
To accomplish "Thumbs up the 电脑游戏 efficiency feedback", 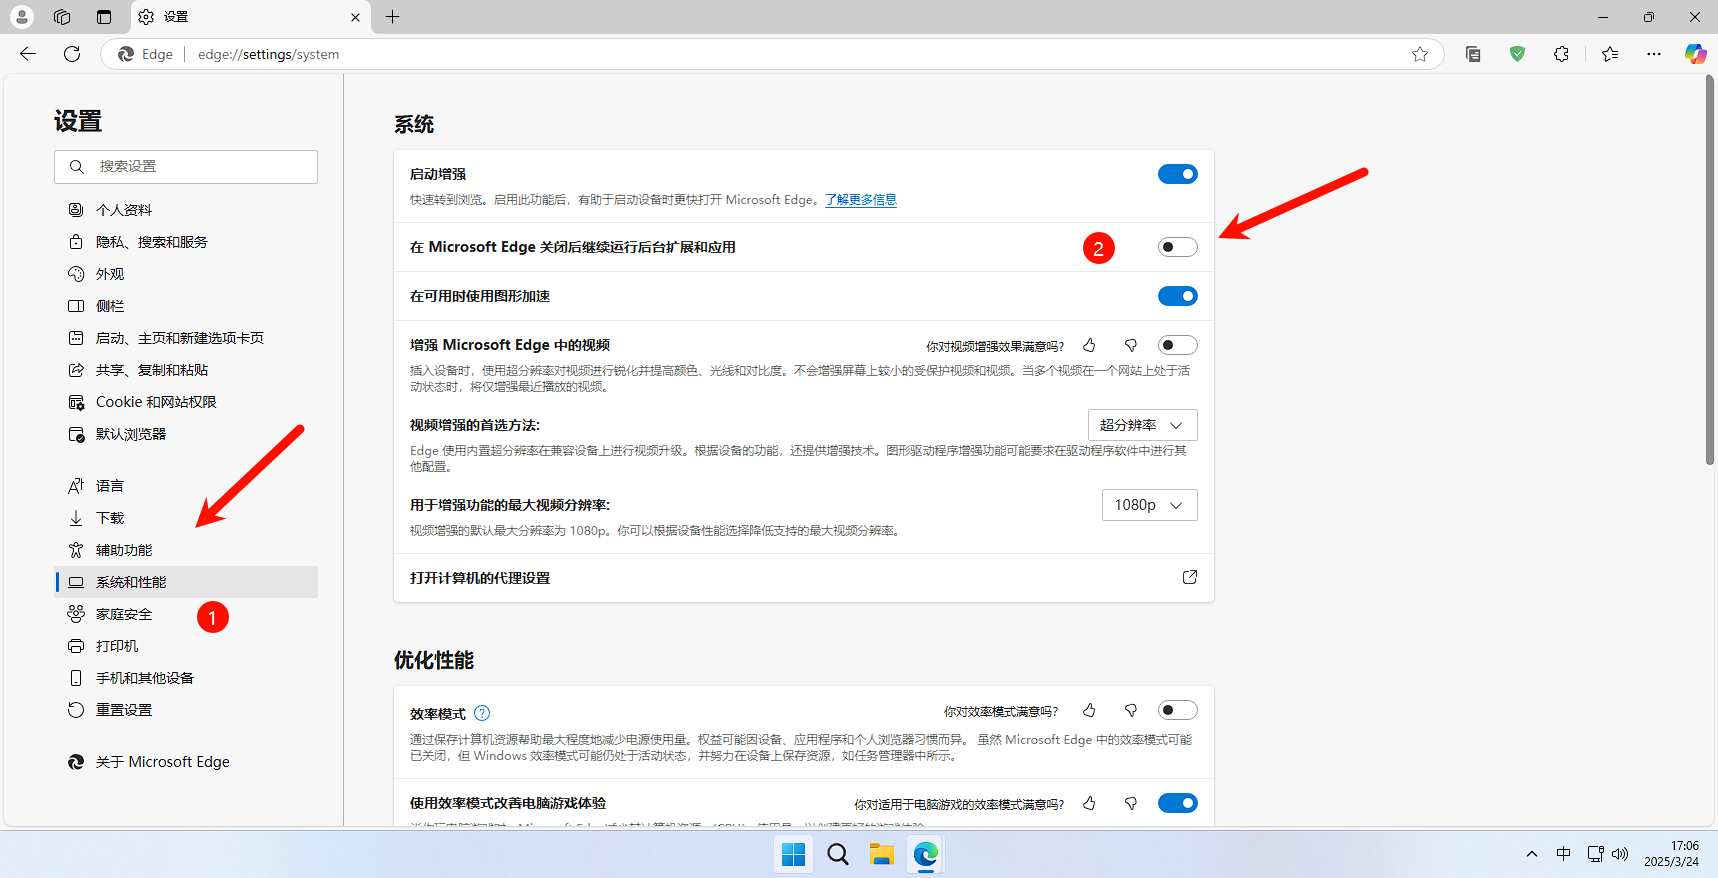I will tap(1089, 803).
